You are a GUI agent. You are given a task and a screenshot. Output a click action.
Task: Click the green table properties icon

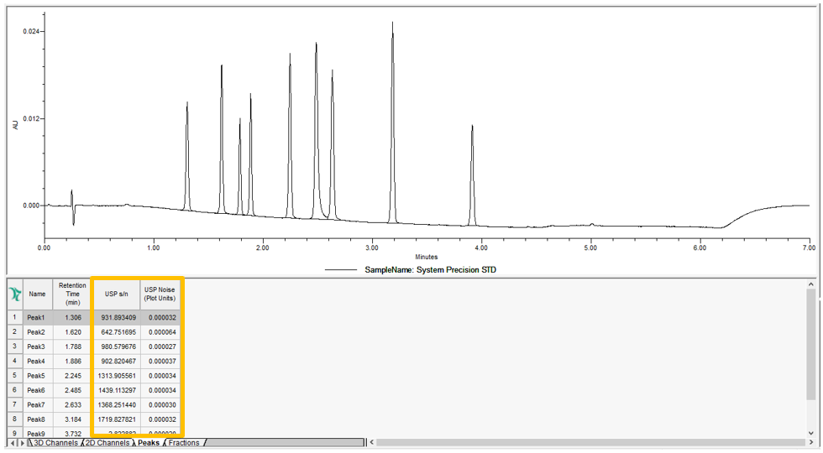[x=15, y=294]
